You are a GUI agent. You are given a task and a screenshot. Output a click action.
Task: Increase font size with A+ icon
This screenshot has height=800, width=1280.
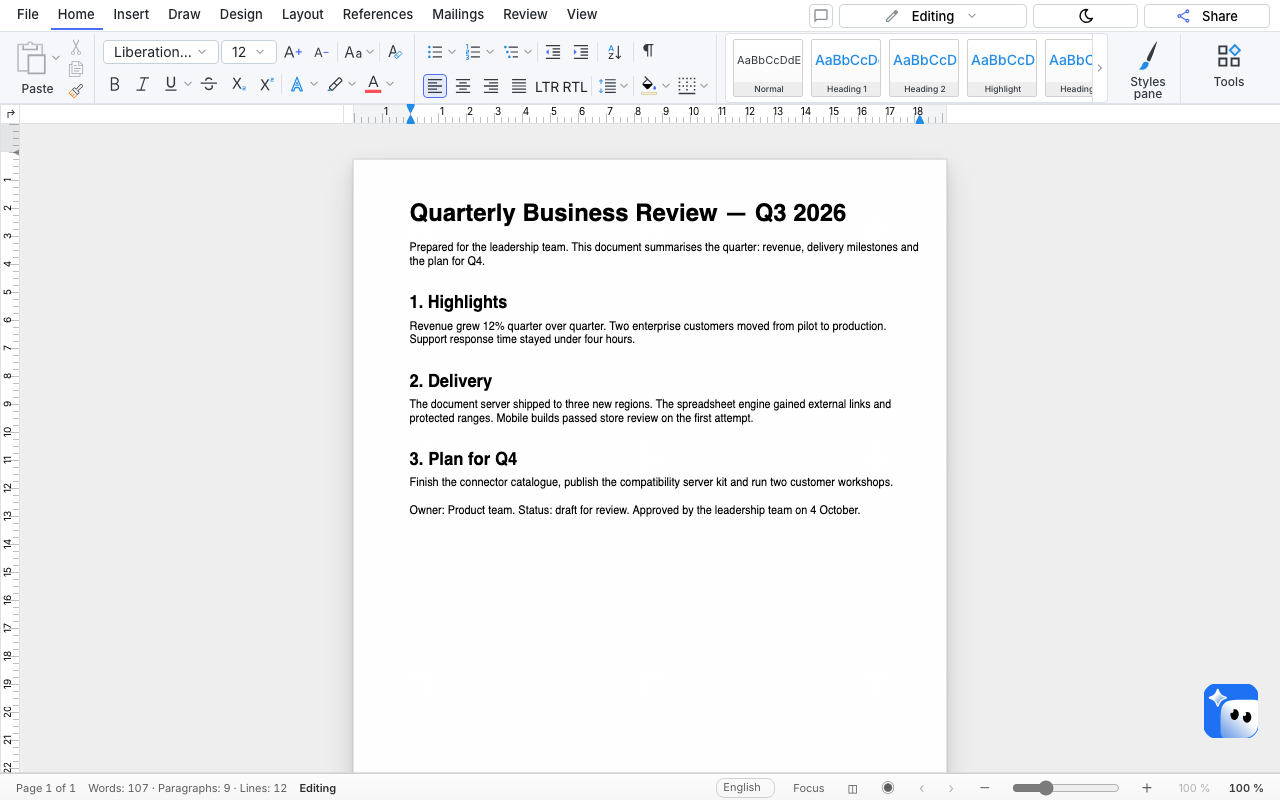coord(293,52)
